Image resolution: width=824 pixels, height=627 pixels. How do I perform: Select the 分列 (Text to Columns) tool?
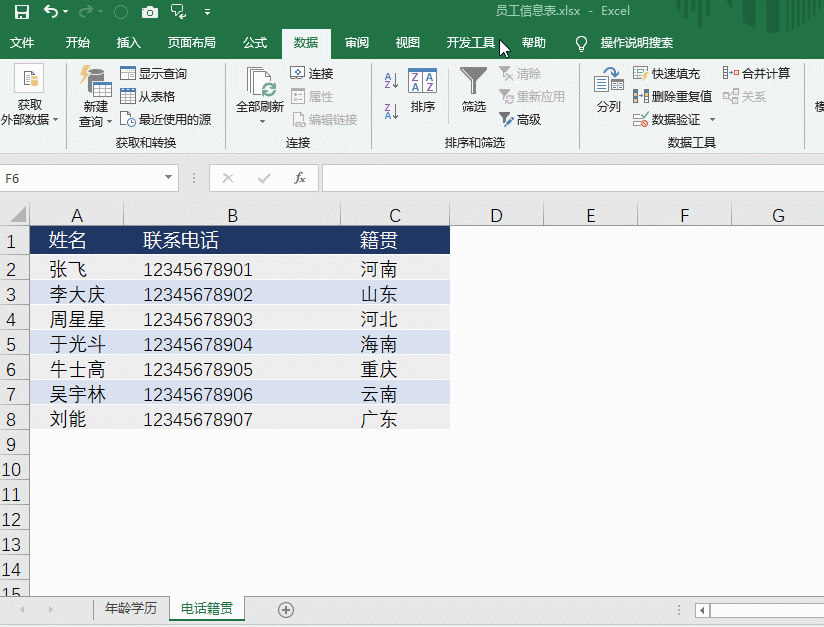click(608, 90)
